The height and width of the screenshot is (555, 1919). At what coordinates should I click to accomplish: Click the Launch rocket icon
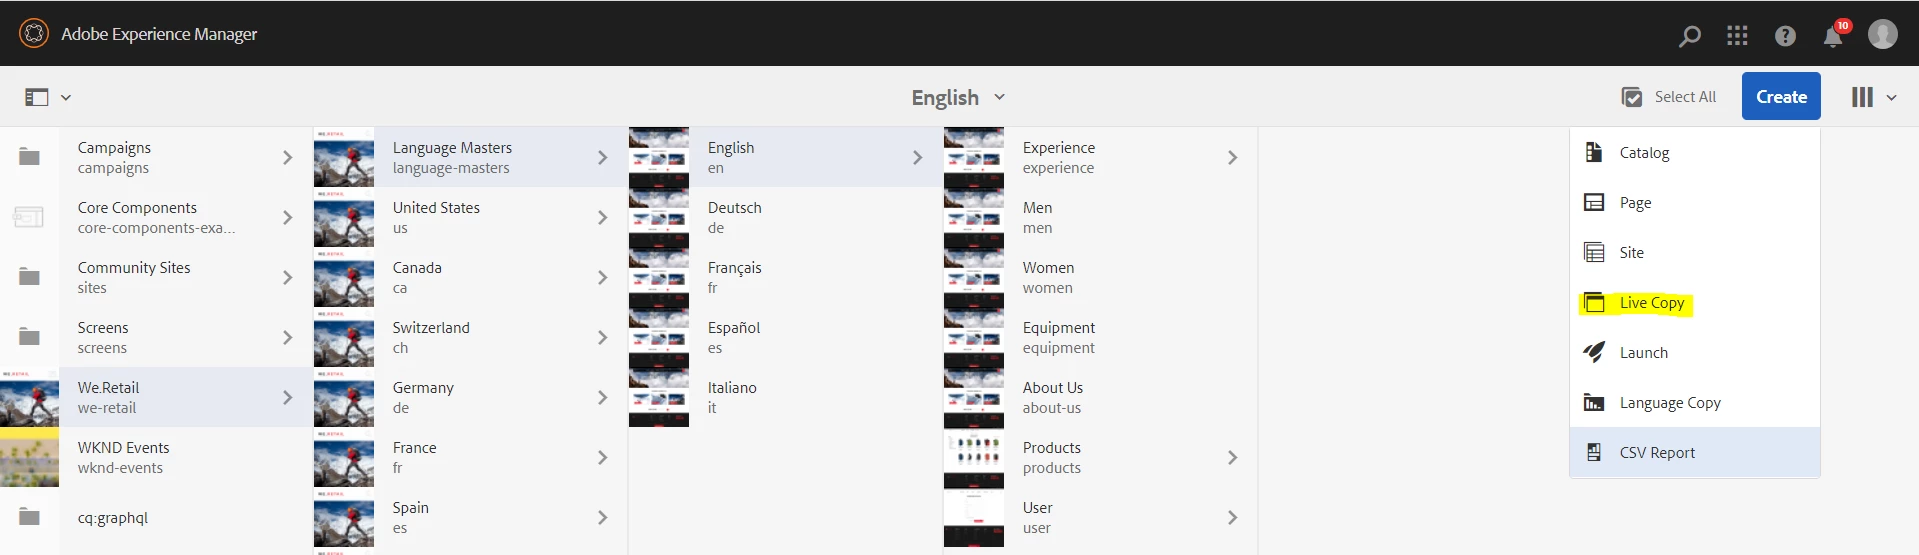tap(1594, 351)
